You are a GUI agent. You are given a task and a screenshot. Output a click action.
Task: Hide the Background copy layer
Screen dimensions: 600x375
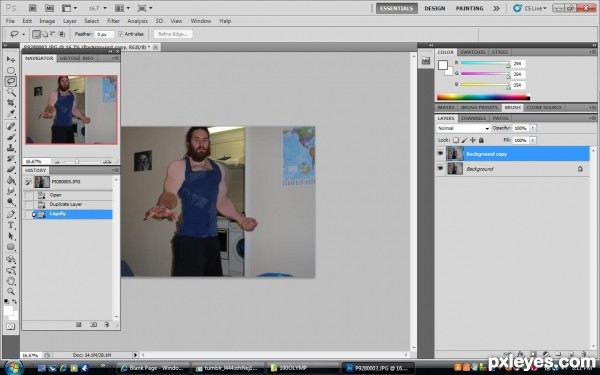(440, 153)
